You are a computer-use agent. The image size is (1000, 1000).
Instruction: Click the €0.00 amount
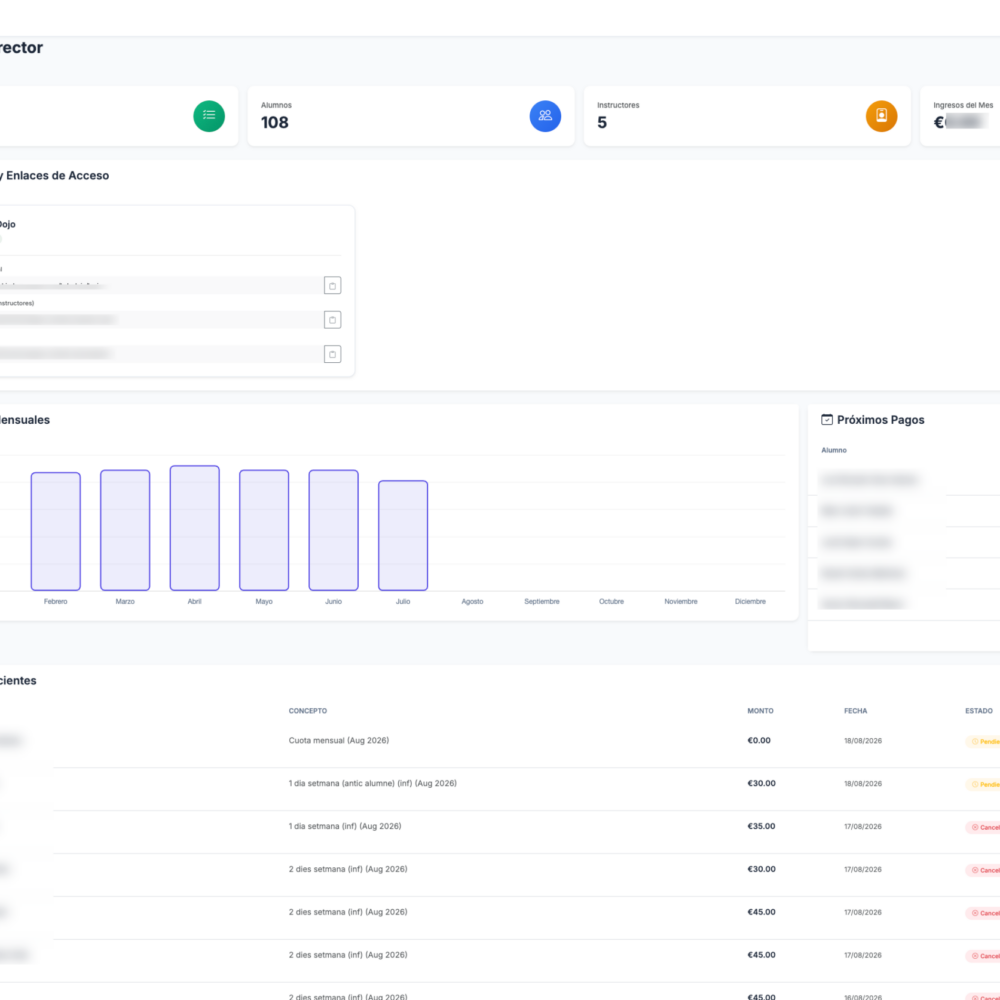coord(759,740)
